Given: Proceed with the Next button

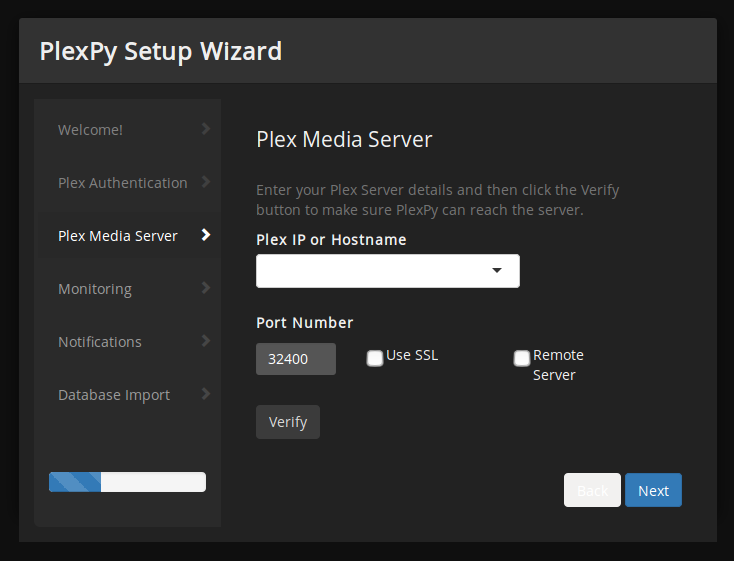Looking at the screenshot, I should point(653,490).
